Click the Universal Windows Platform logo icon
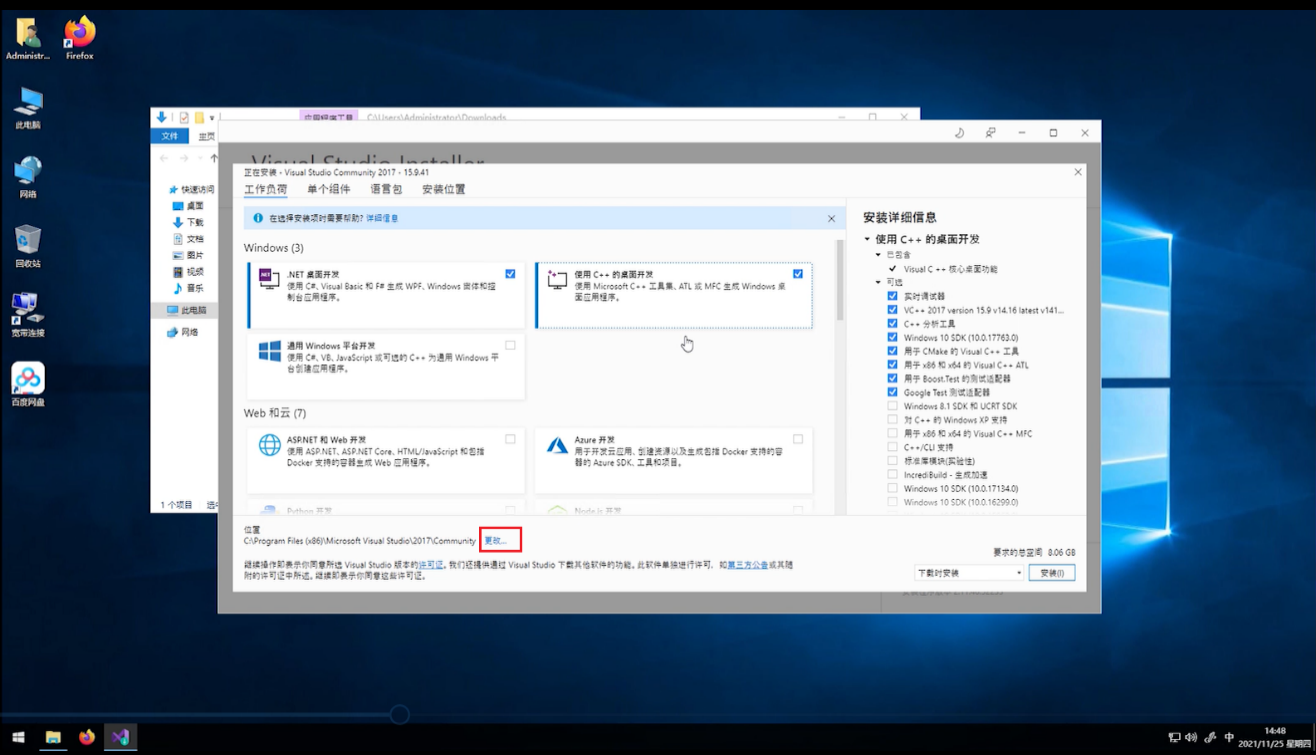This screenshot has height=755, width=1316. coord(270,351)
